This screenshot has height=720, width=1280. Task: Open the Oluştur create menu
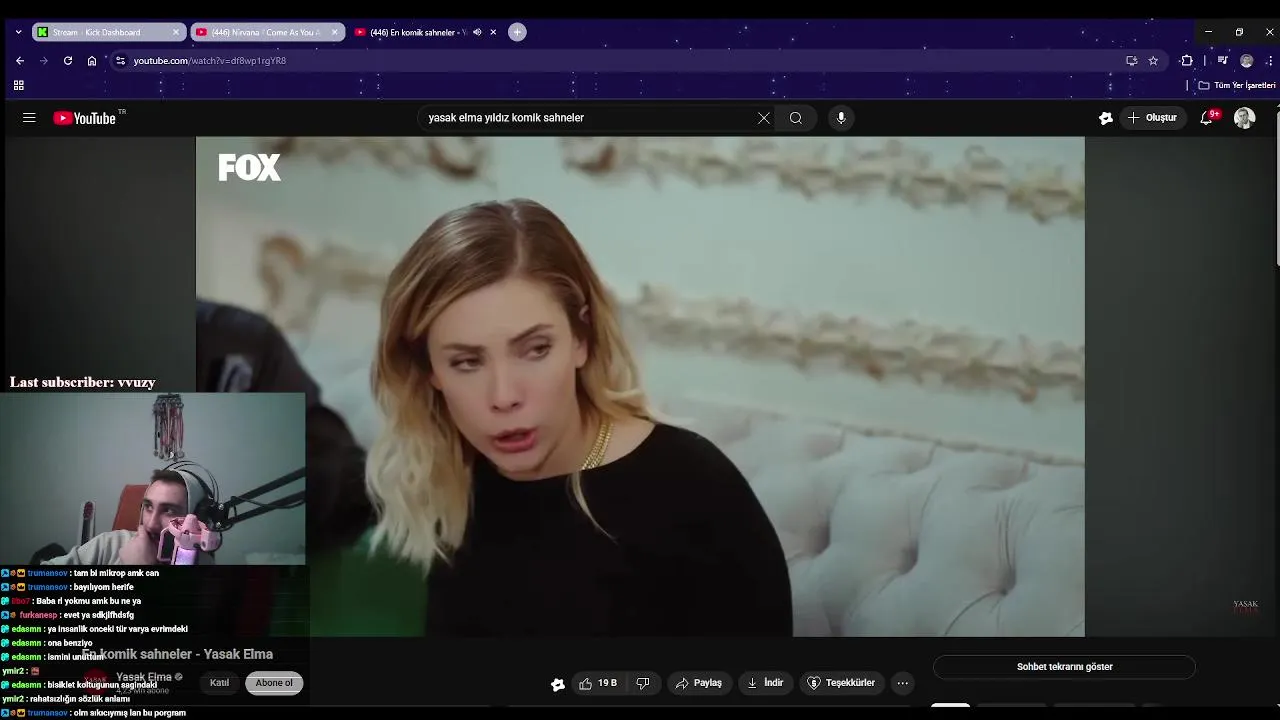click(x=1152, y=118)
